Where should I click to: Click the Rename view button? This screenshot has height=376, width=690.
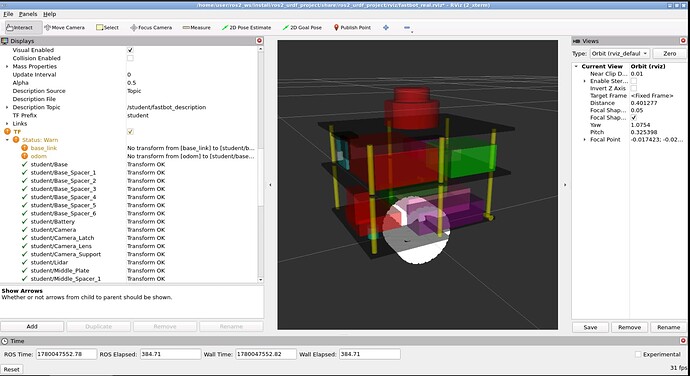click(668, 327)
